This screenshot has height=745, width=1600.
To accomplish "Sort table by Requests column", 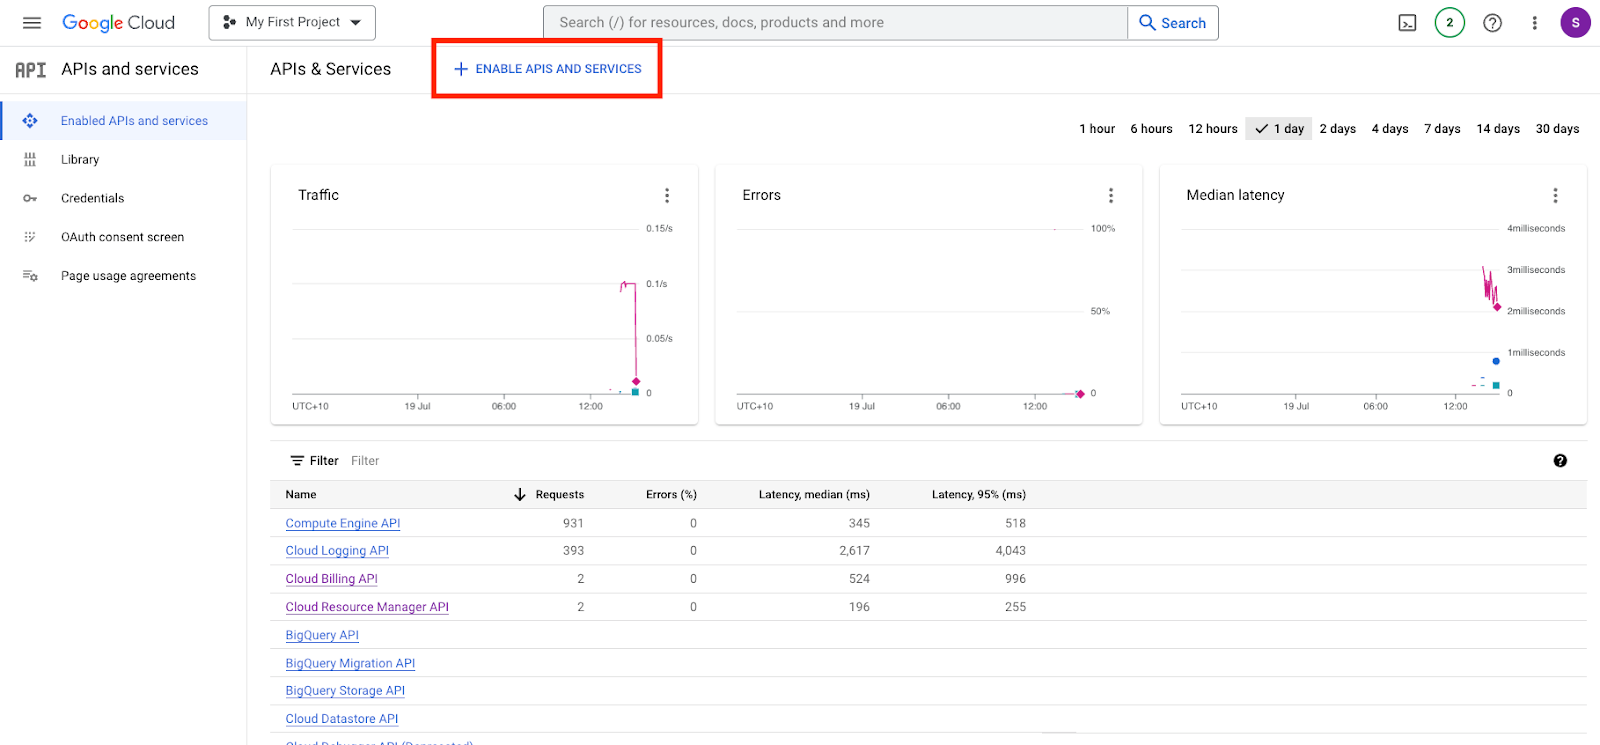I will pyautogui.click(x=559, y=495).
